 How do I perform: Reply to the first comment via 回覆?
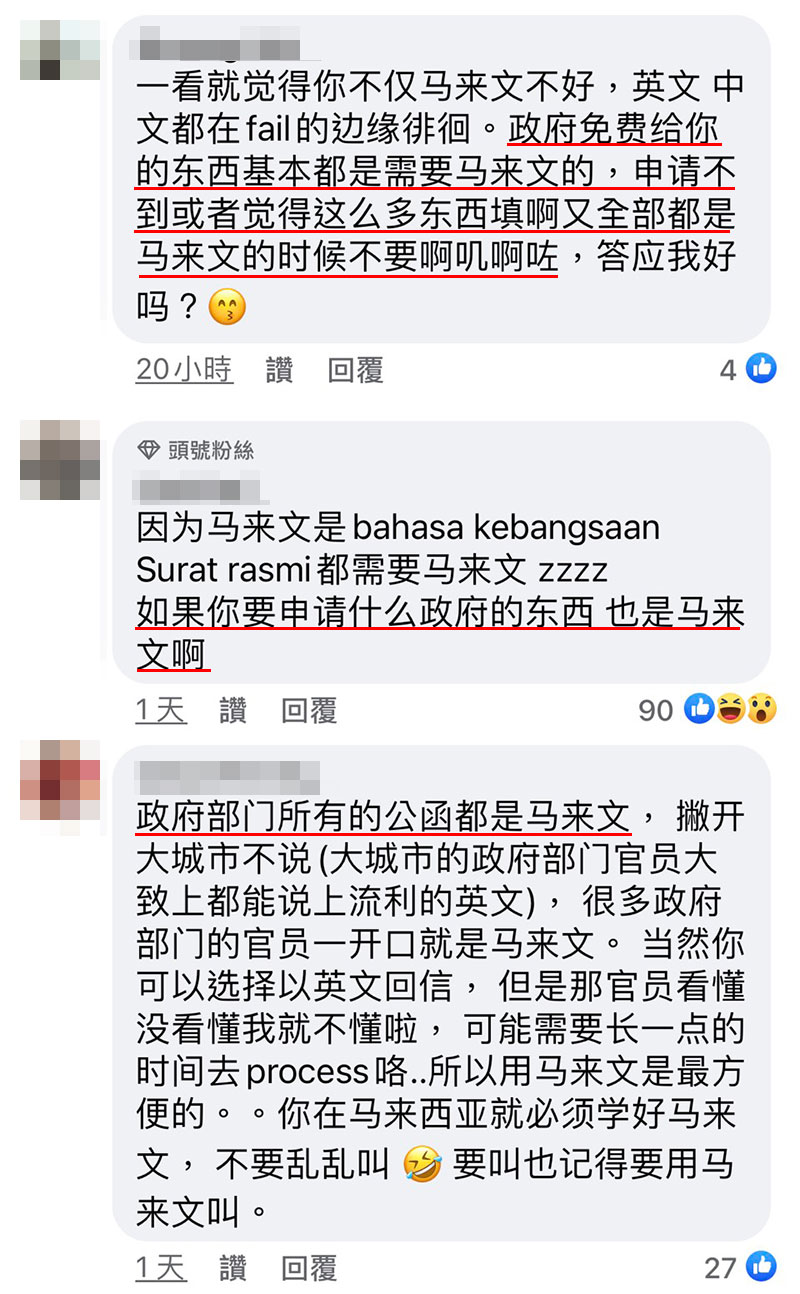coord(355,370)
